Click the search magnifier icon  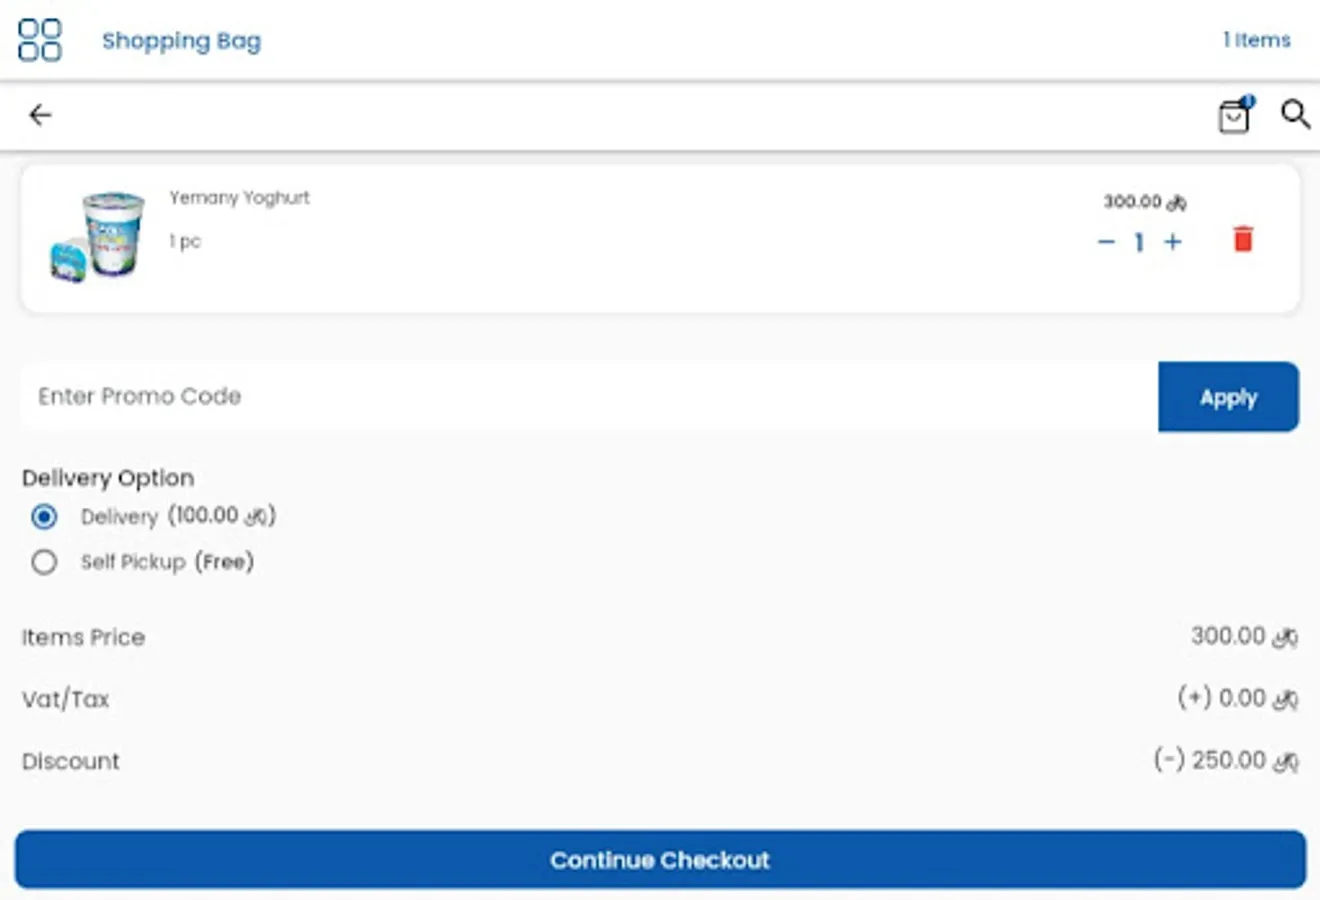tap(1295, 115)
